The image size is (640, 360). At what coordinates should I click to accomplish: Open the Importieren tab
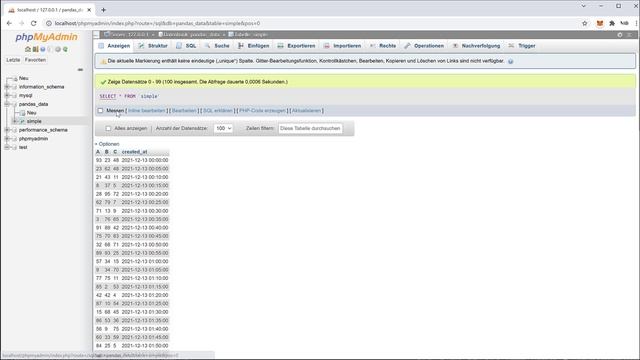(x=343, y=46)
